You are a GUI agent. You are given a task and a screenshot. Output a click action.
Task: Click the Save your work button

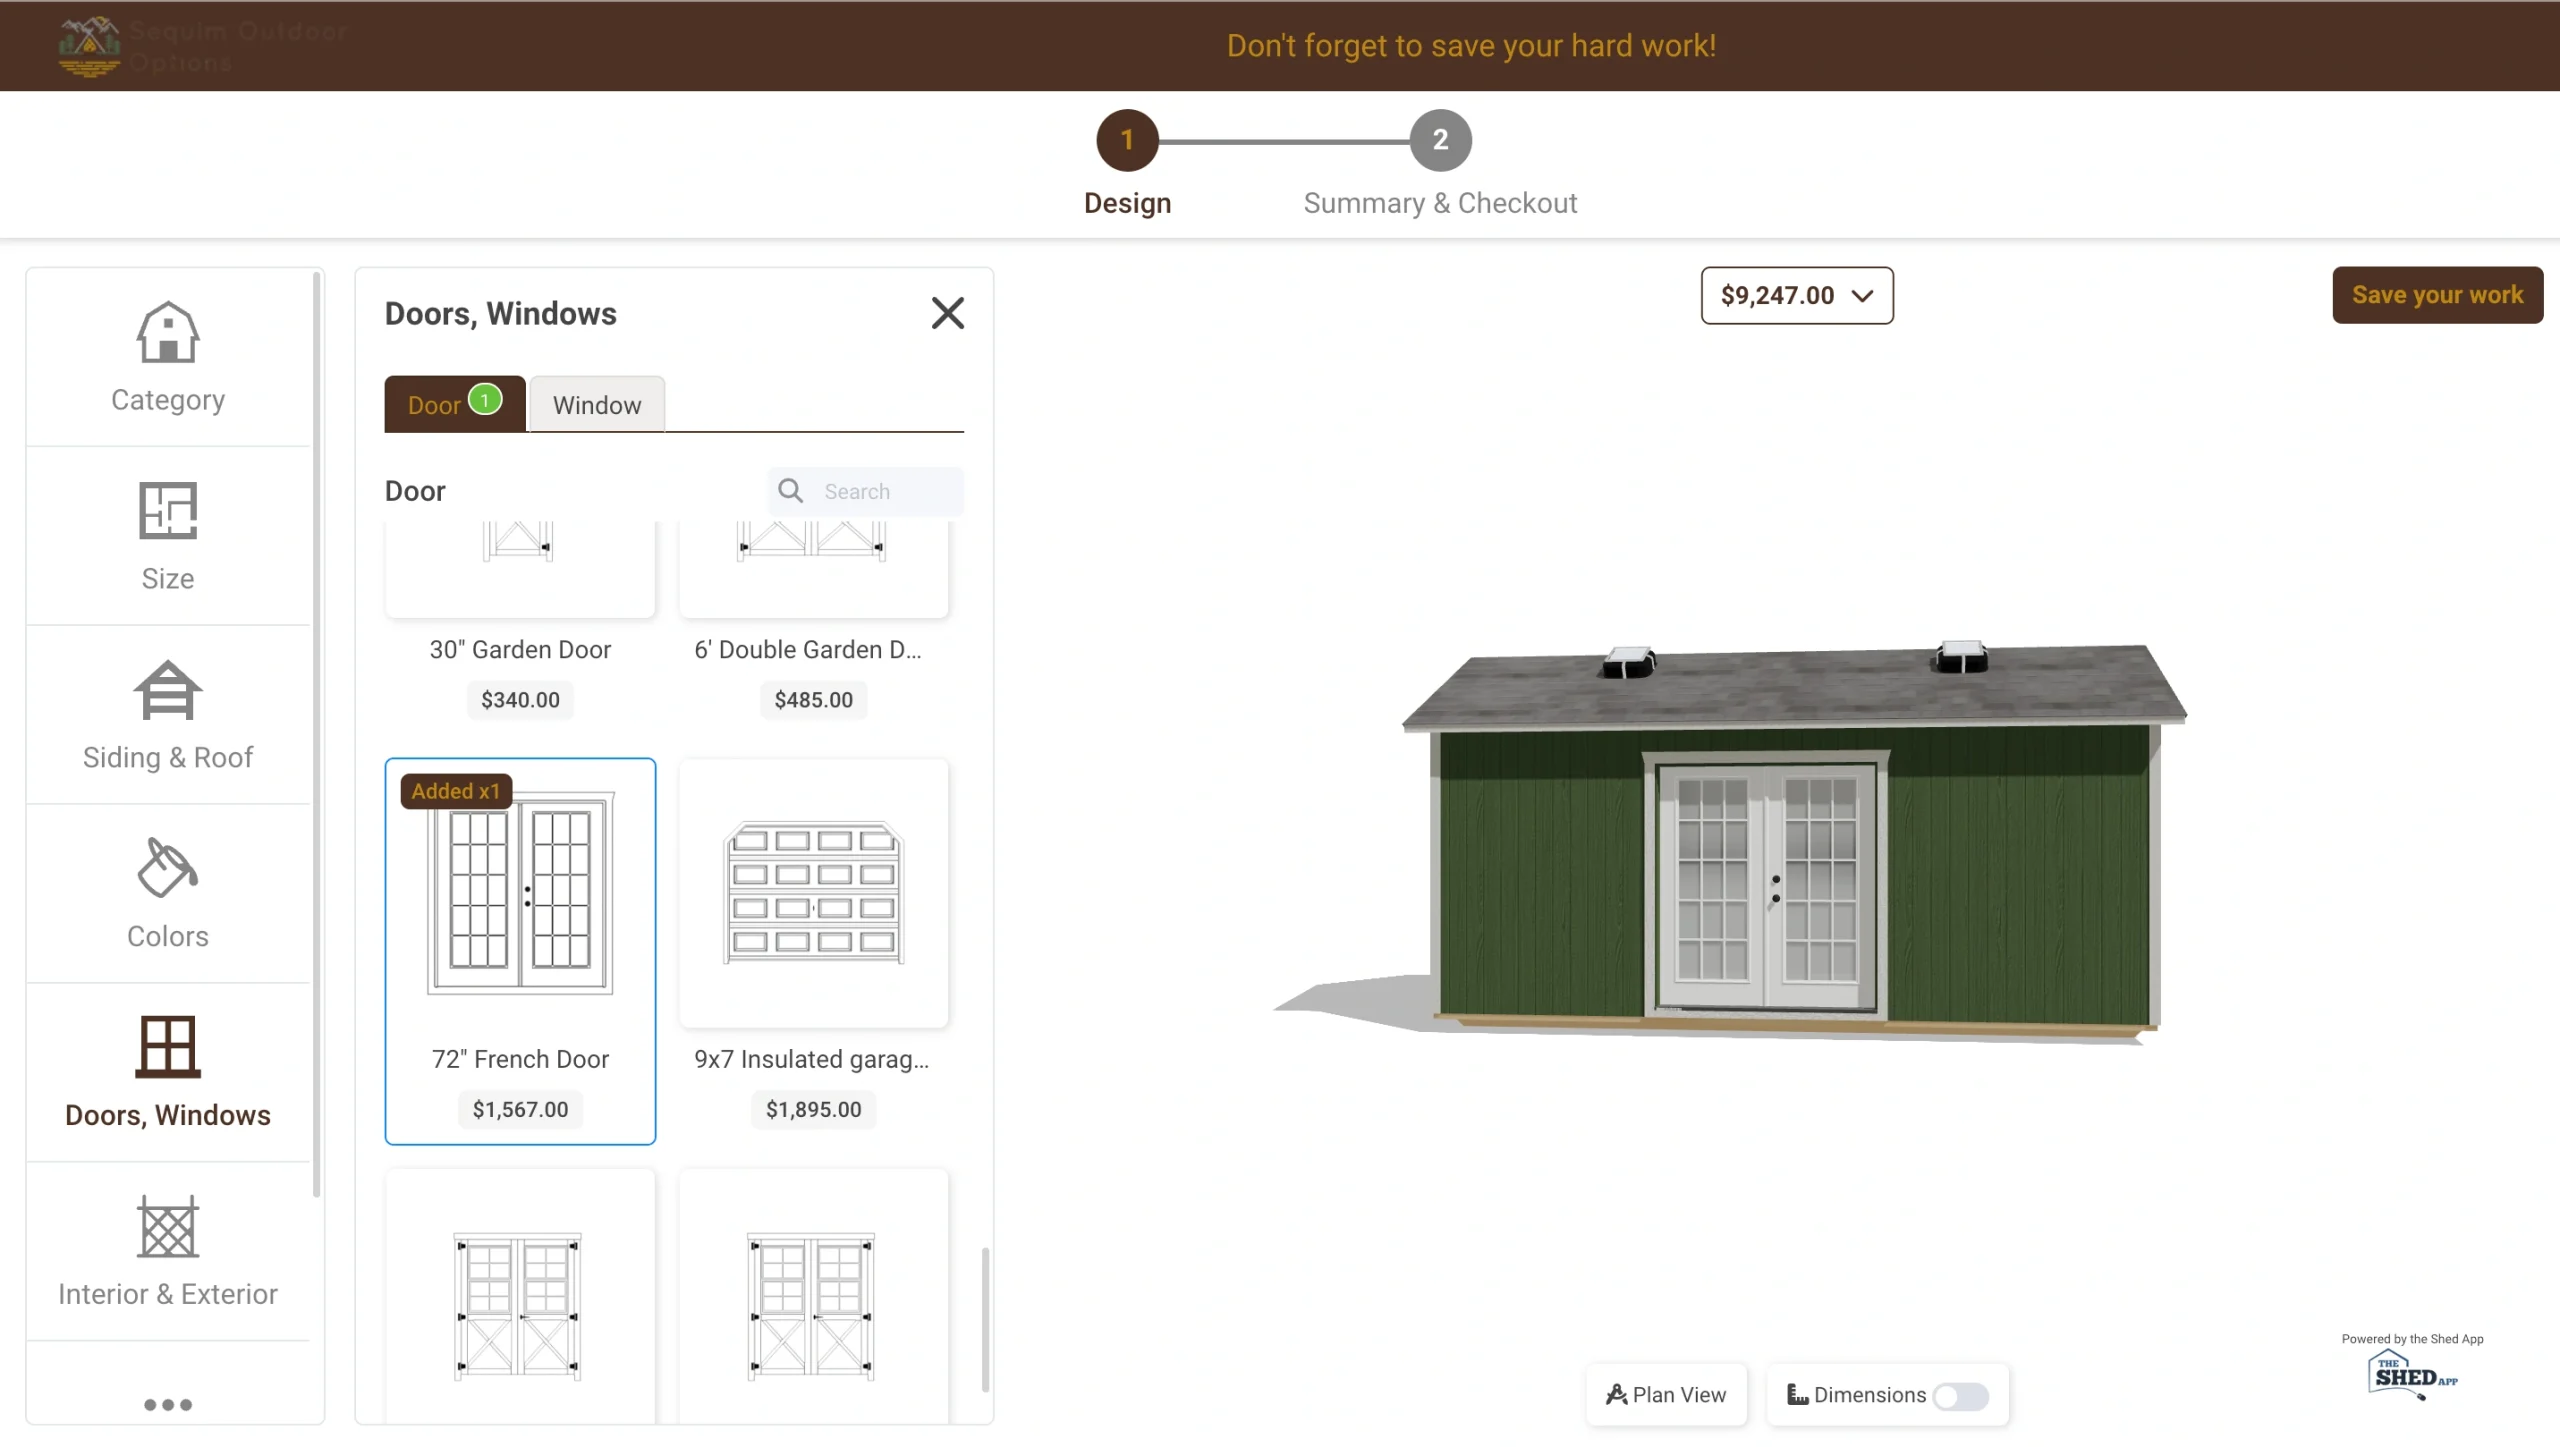coord(2437,295)
